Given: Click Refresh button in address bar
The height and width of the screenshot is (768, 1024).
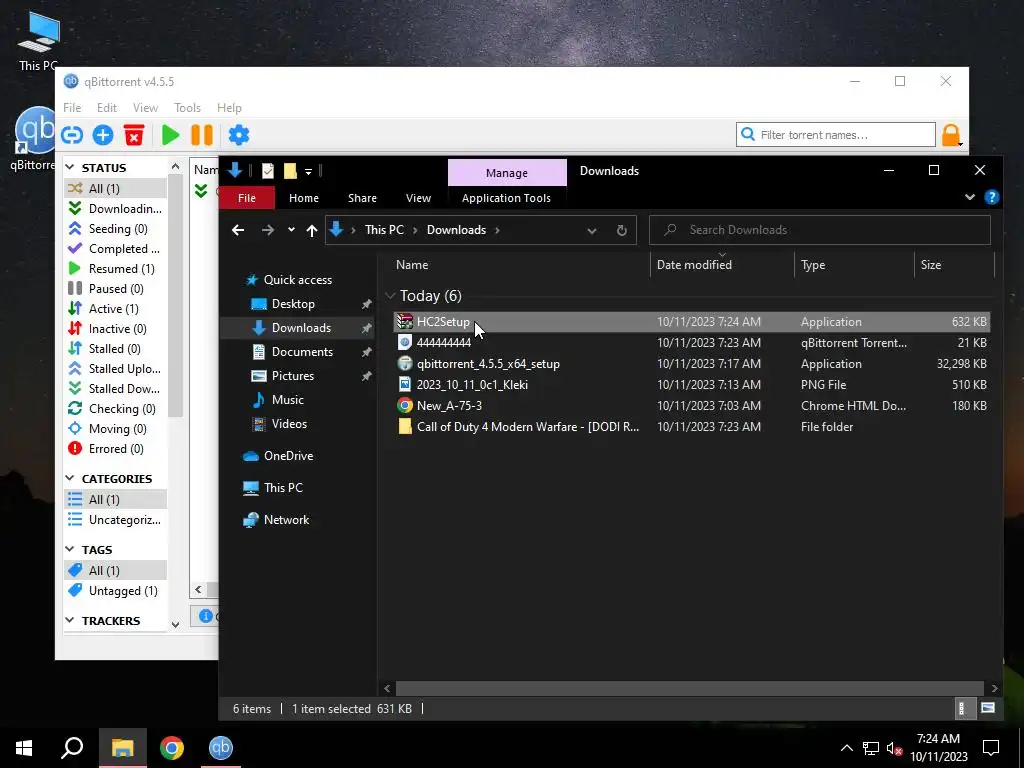Looking at the screenshot, I should (x=622, y=231).
